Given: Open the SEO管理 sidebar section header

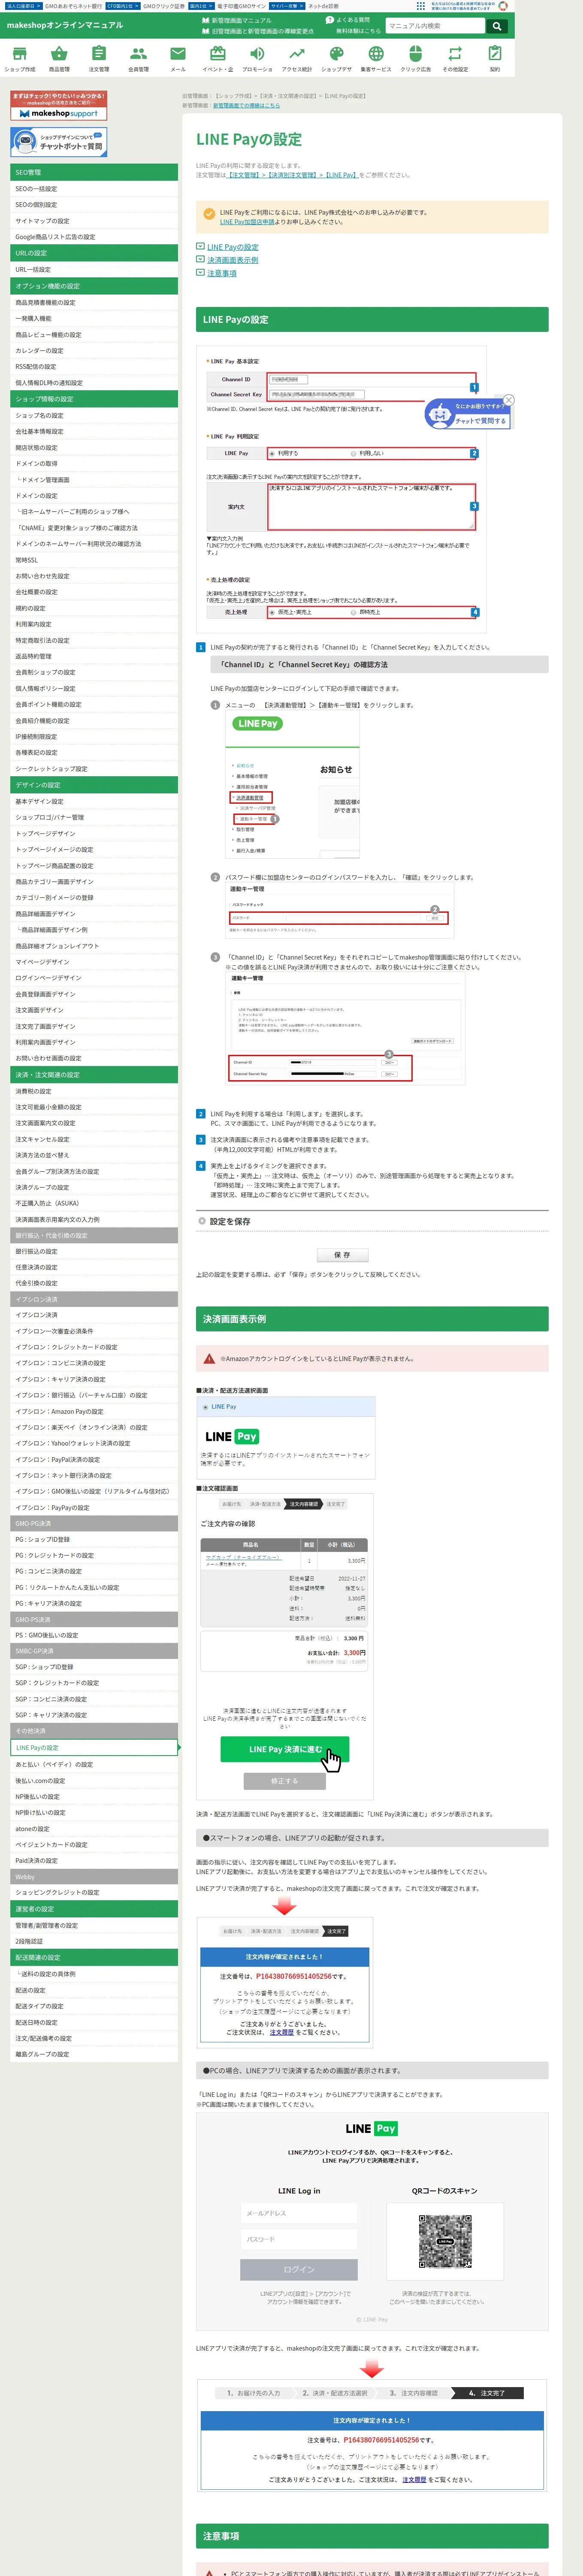Looking at the screenshot, I should tap(94, 172).
